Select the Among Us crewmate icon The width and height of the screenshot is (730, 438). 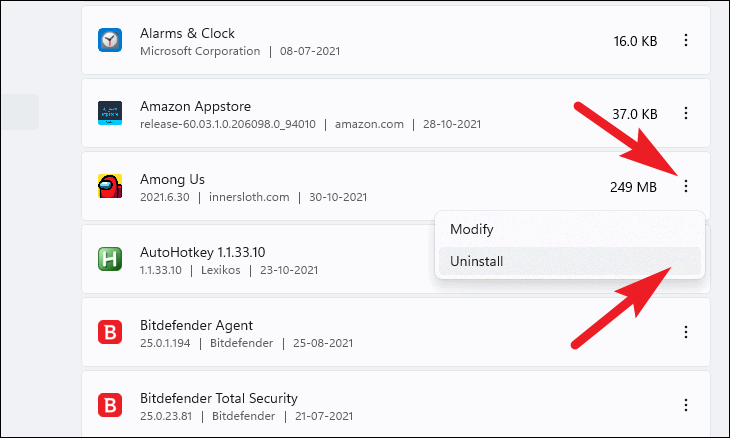(110, 186)
